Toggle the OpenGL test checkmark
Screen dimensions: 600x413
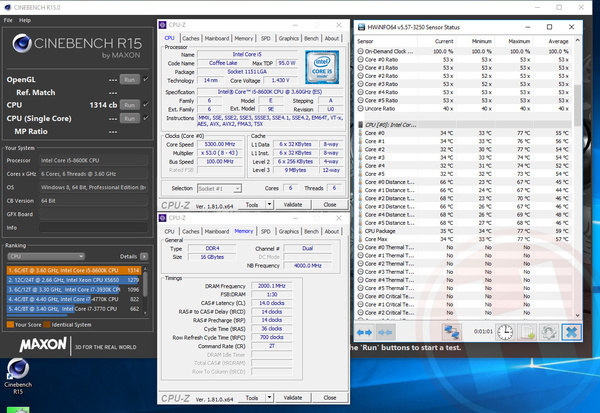tap(145, 79)
